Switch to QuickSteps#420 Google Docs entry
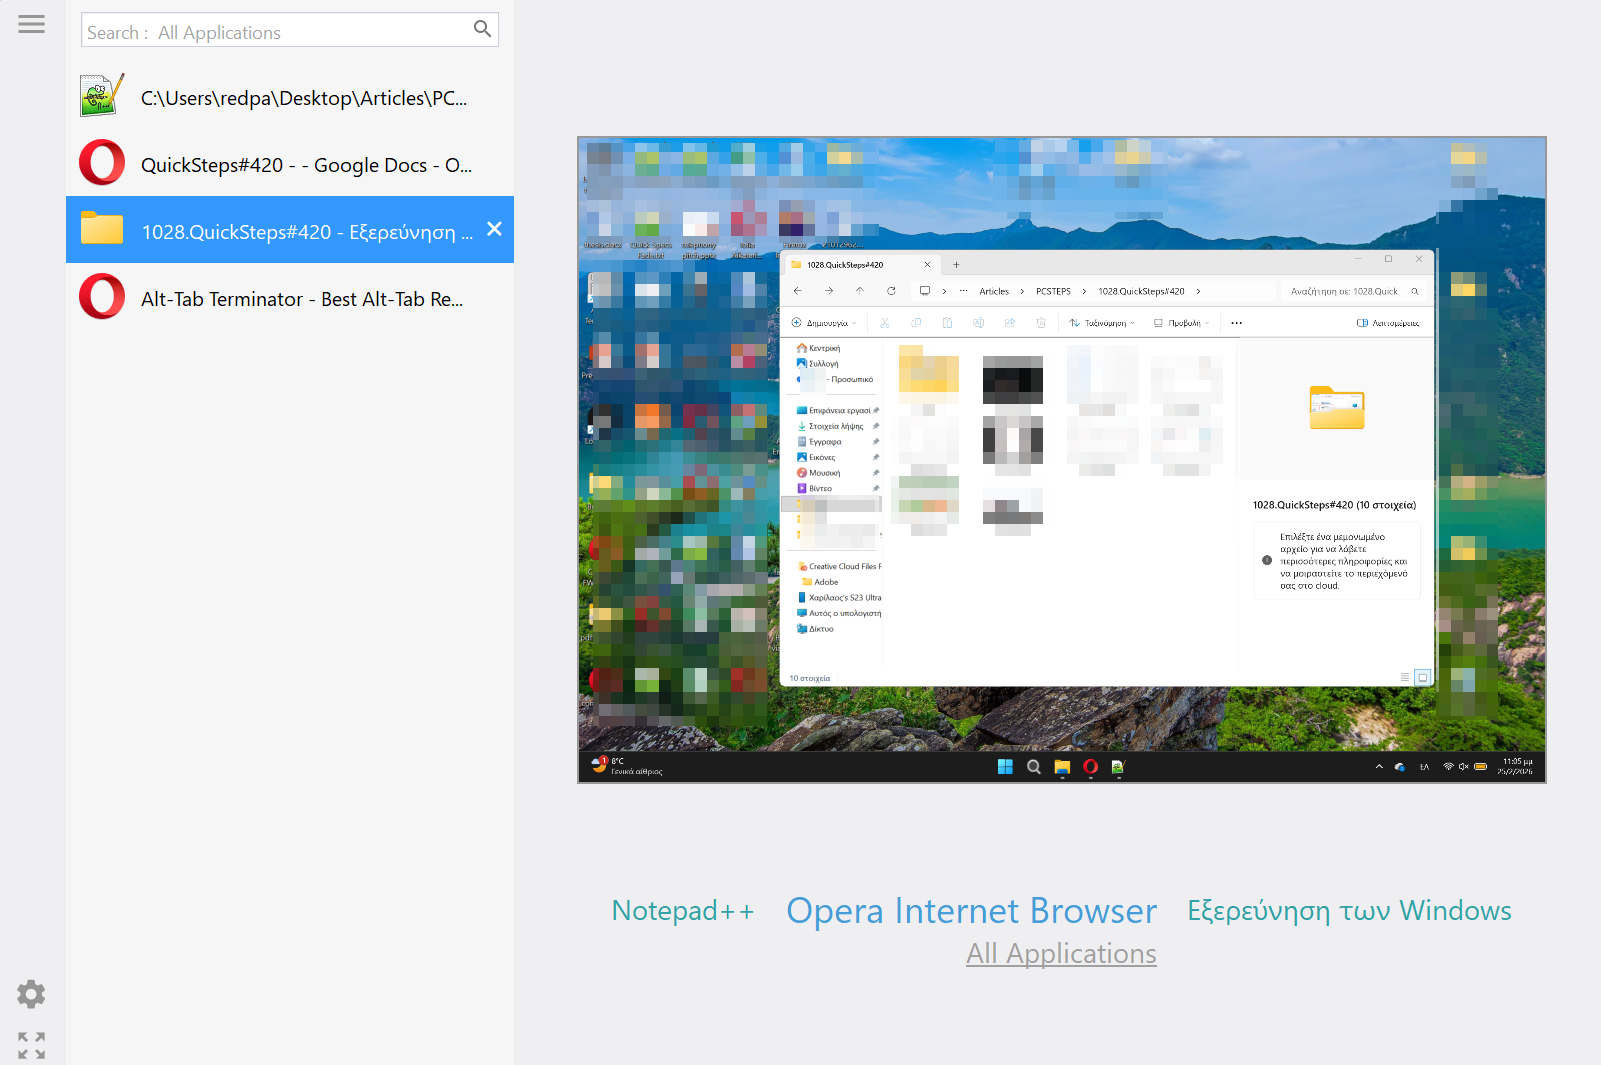Screen dimensions: 1601x1065 [306, 165]
